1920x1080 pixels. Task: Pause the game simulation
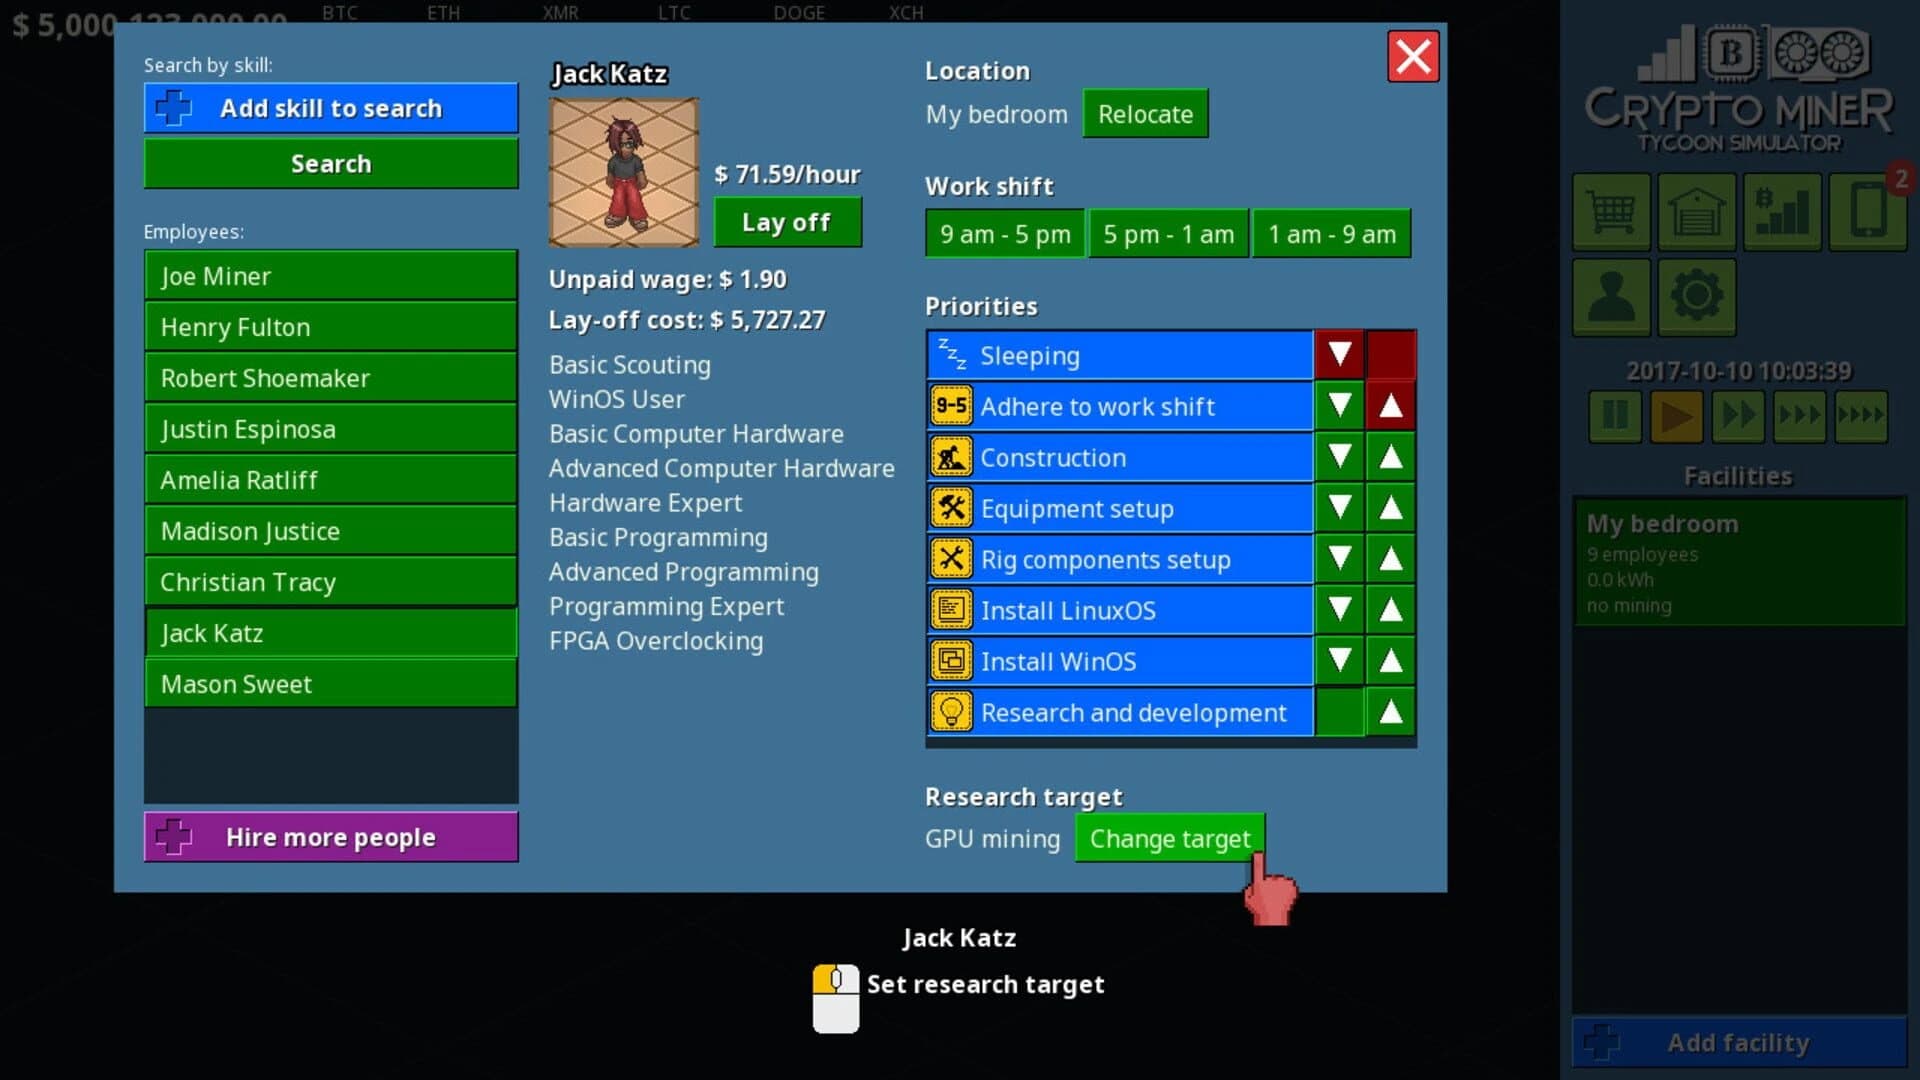[x=1614, y=417]
